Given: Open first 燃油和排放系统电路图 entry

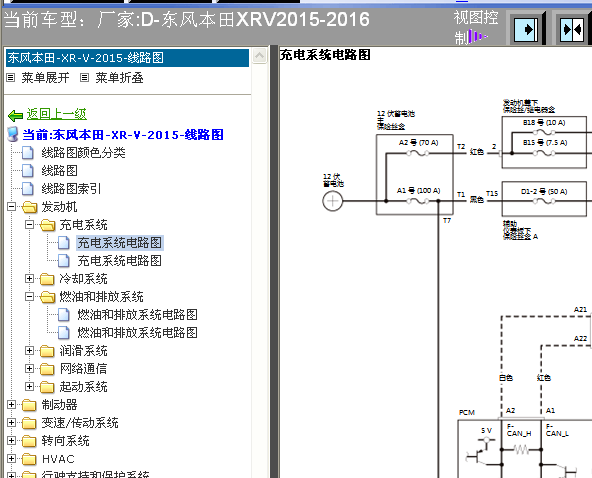Looking at the screenshot, I should 137,315.
